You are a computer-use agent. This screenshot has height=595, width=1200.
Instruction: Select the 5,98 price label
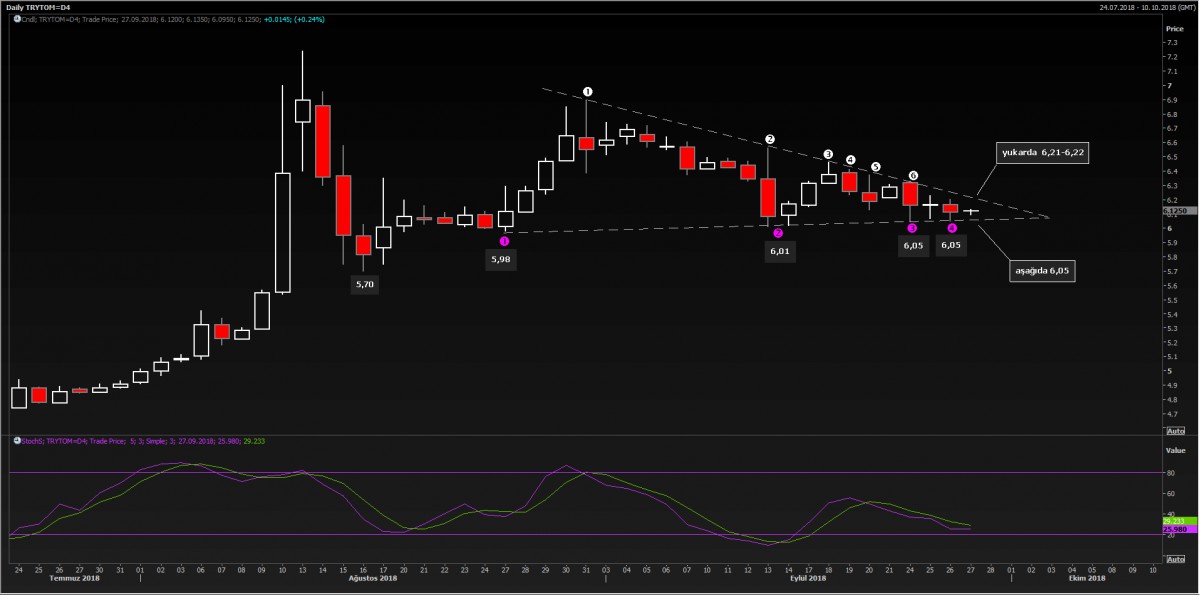(501, 259)
